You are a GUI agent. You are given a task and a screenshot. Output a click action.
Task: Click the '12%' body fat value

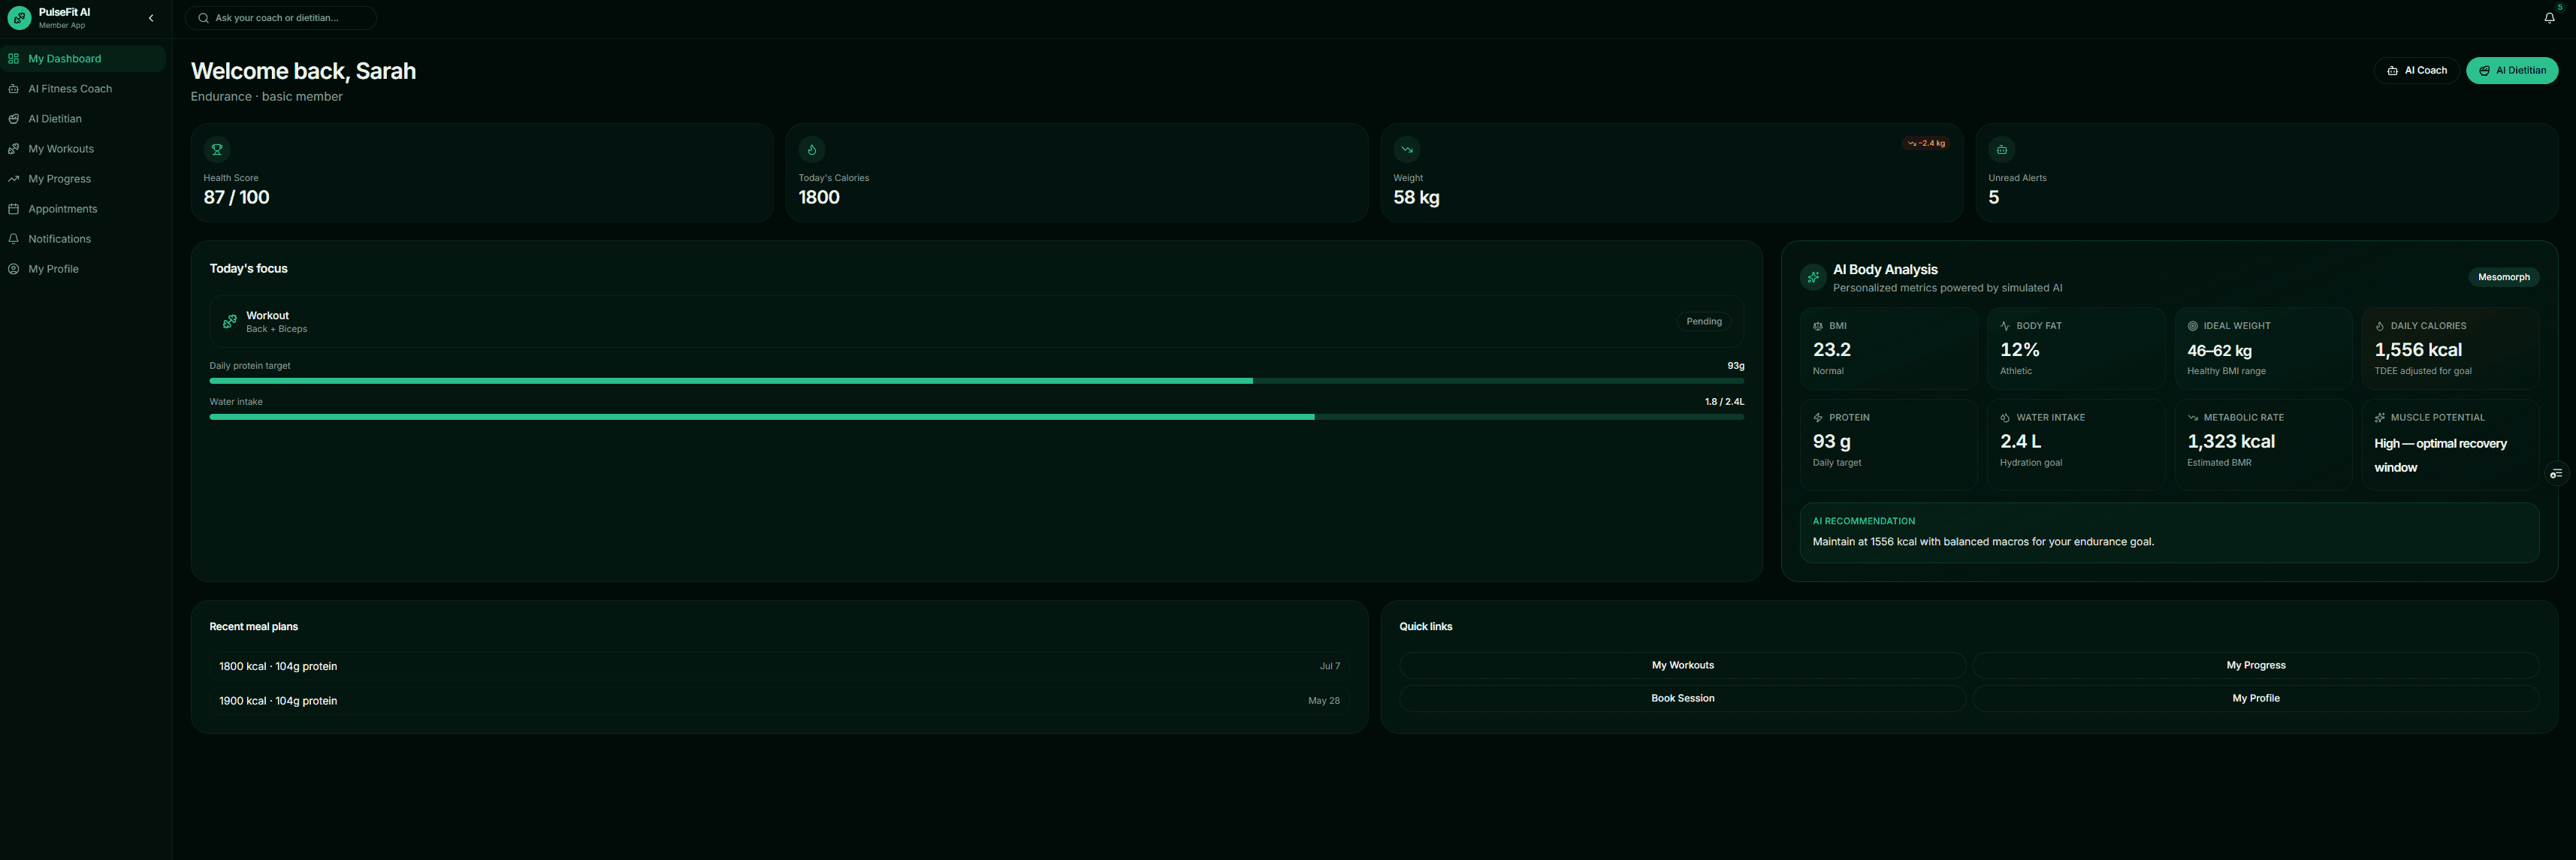[2020, 350]
